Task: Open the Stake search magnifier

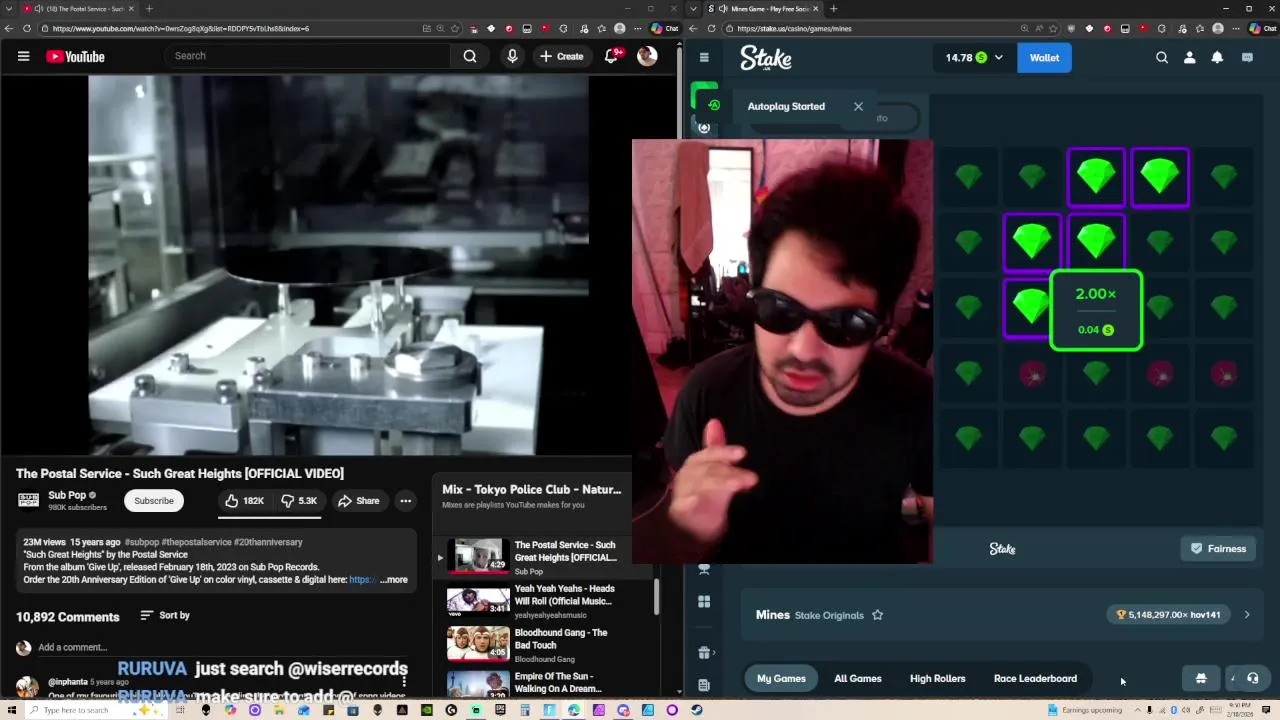Action: [x=1162, y=58]
